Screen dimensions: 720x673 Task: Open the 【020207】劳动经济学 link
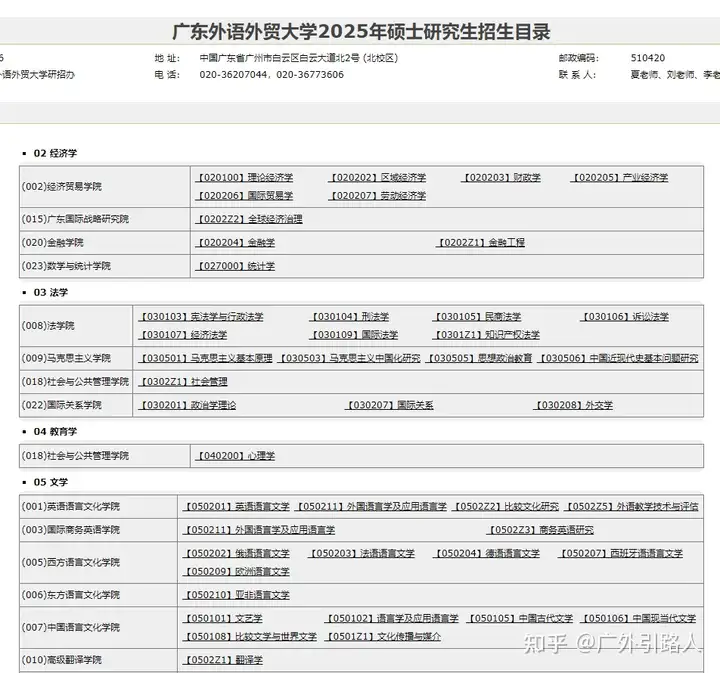377,196
